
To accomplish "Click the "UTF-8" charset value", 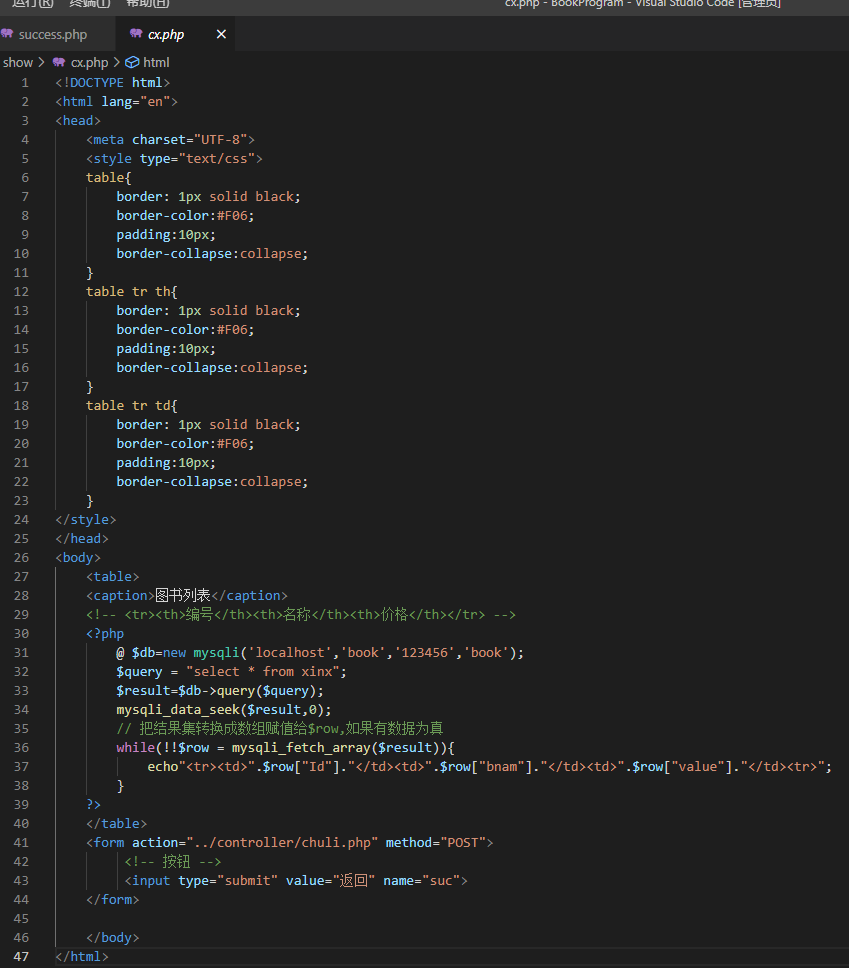I will coord(220,140).
